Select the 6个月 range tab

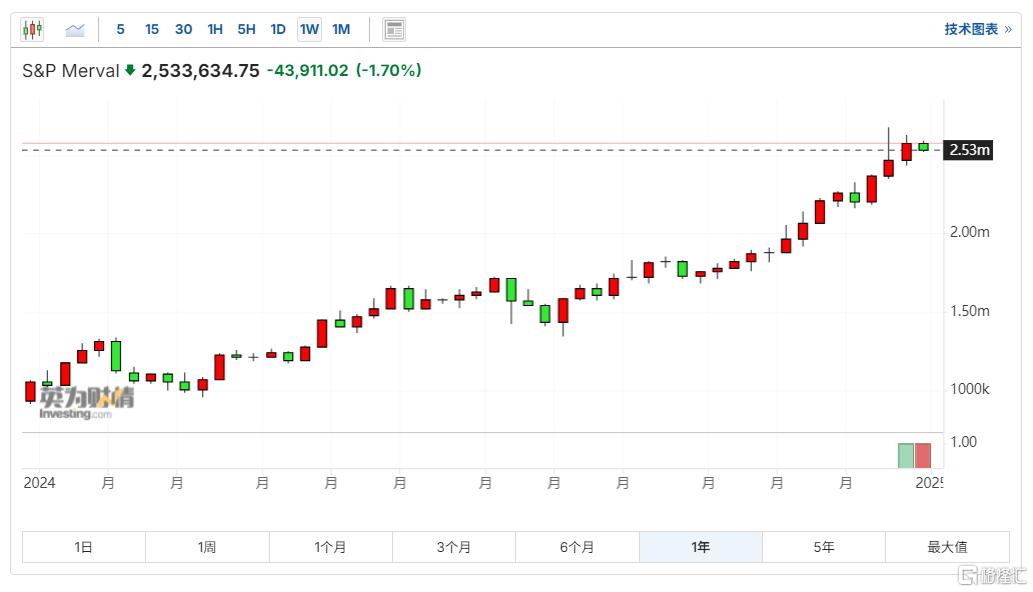[577, 547]
